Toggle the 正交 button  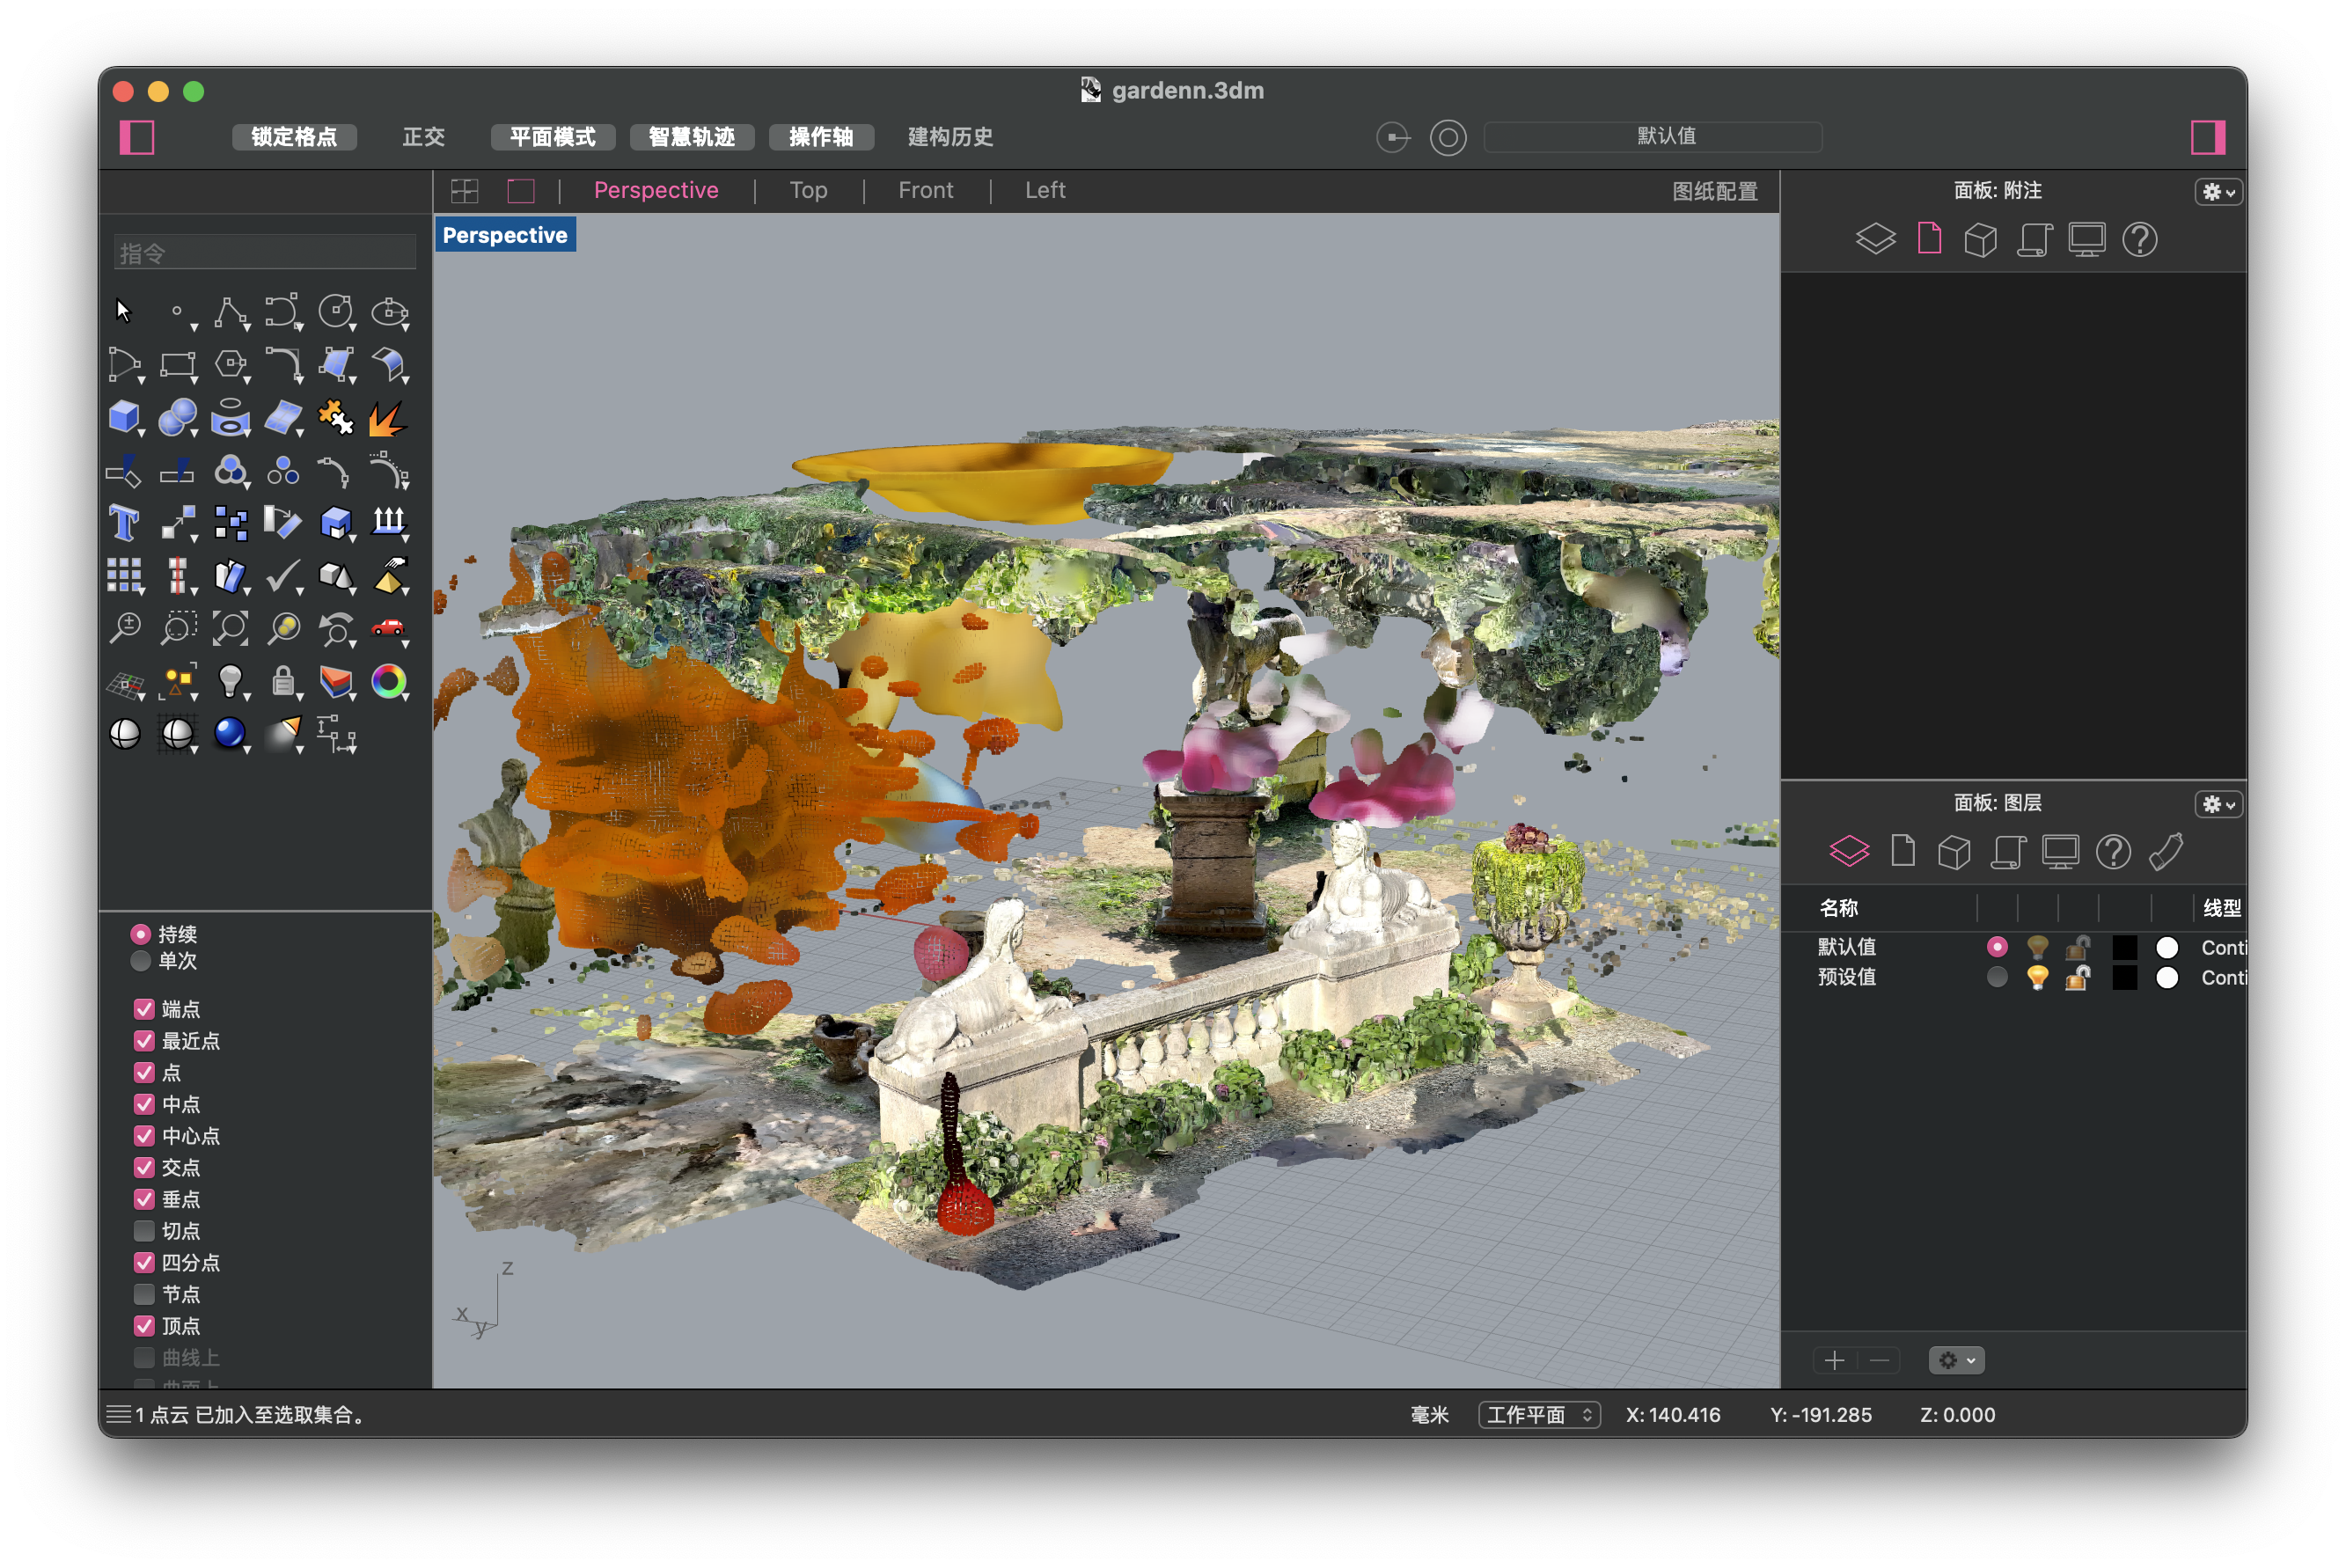(424, 137)
